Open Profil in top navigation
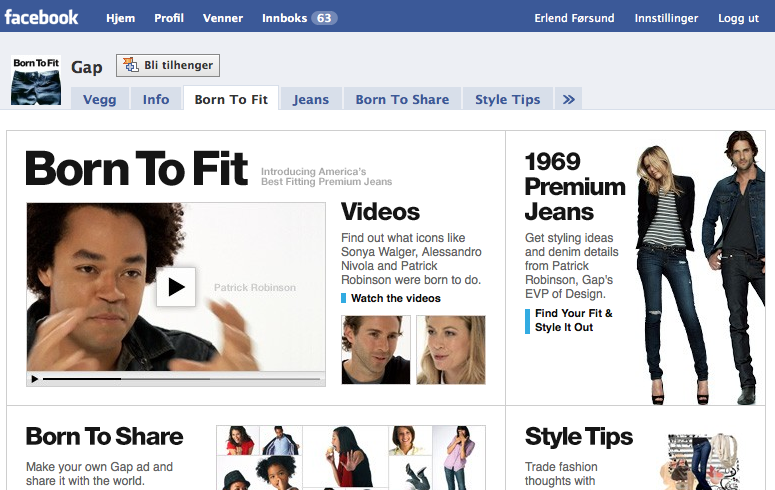 pos(169,18)
